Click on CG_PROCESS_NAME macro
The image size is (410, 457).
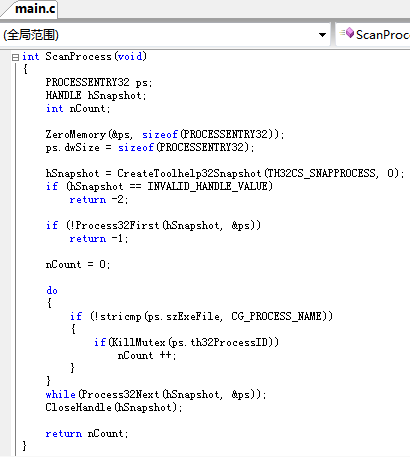click(x=277, y=316)
